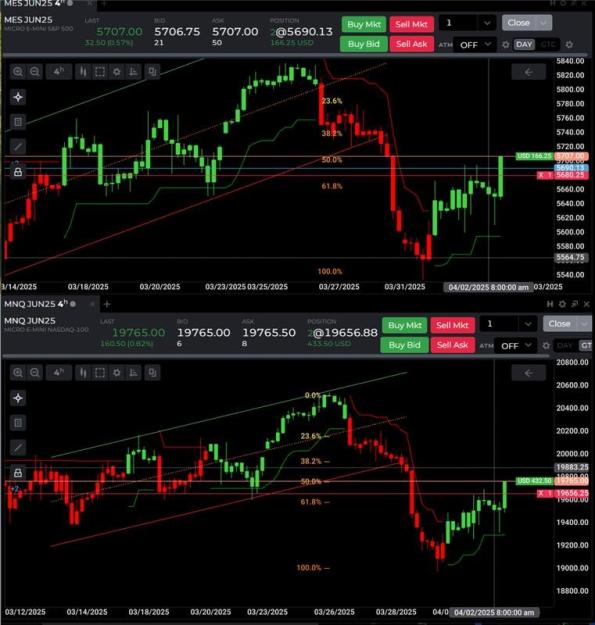595x625 pixels.
Task: Toggle lock icon on MES chart sidebar
Action: pos(18,172)
